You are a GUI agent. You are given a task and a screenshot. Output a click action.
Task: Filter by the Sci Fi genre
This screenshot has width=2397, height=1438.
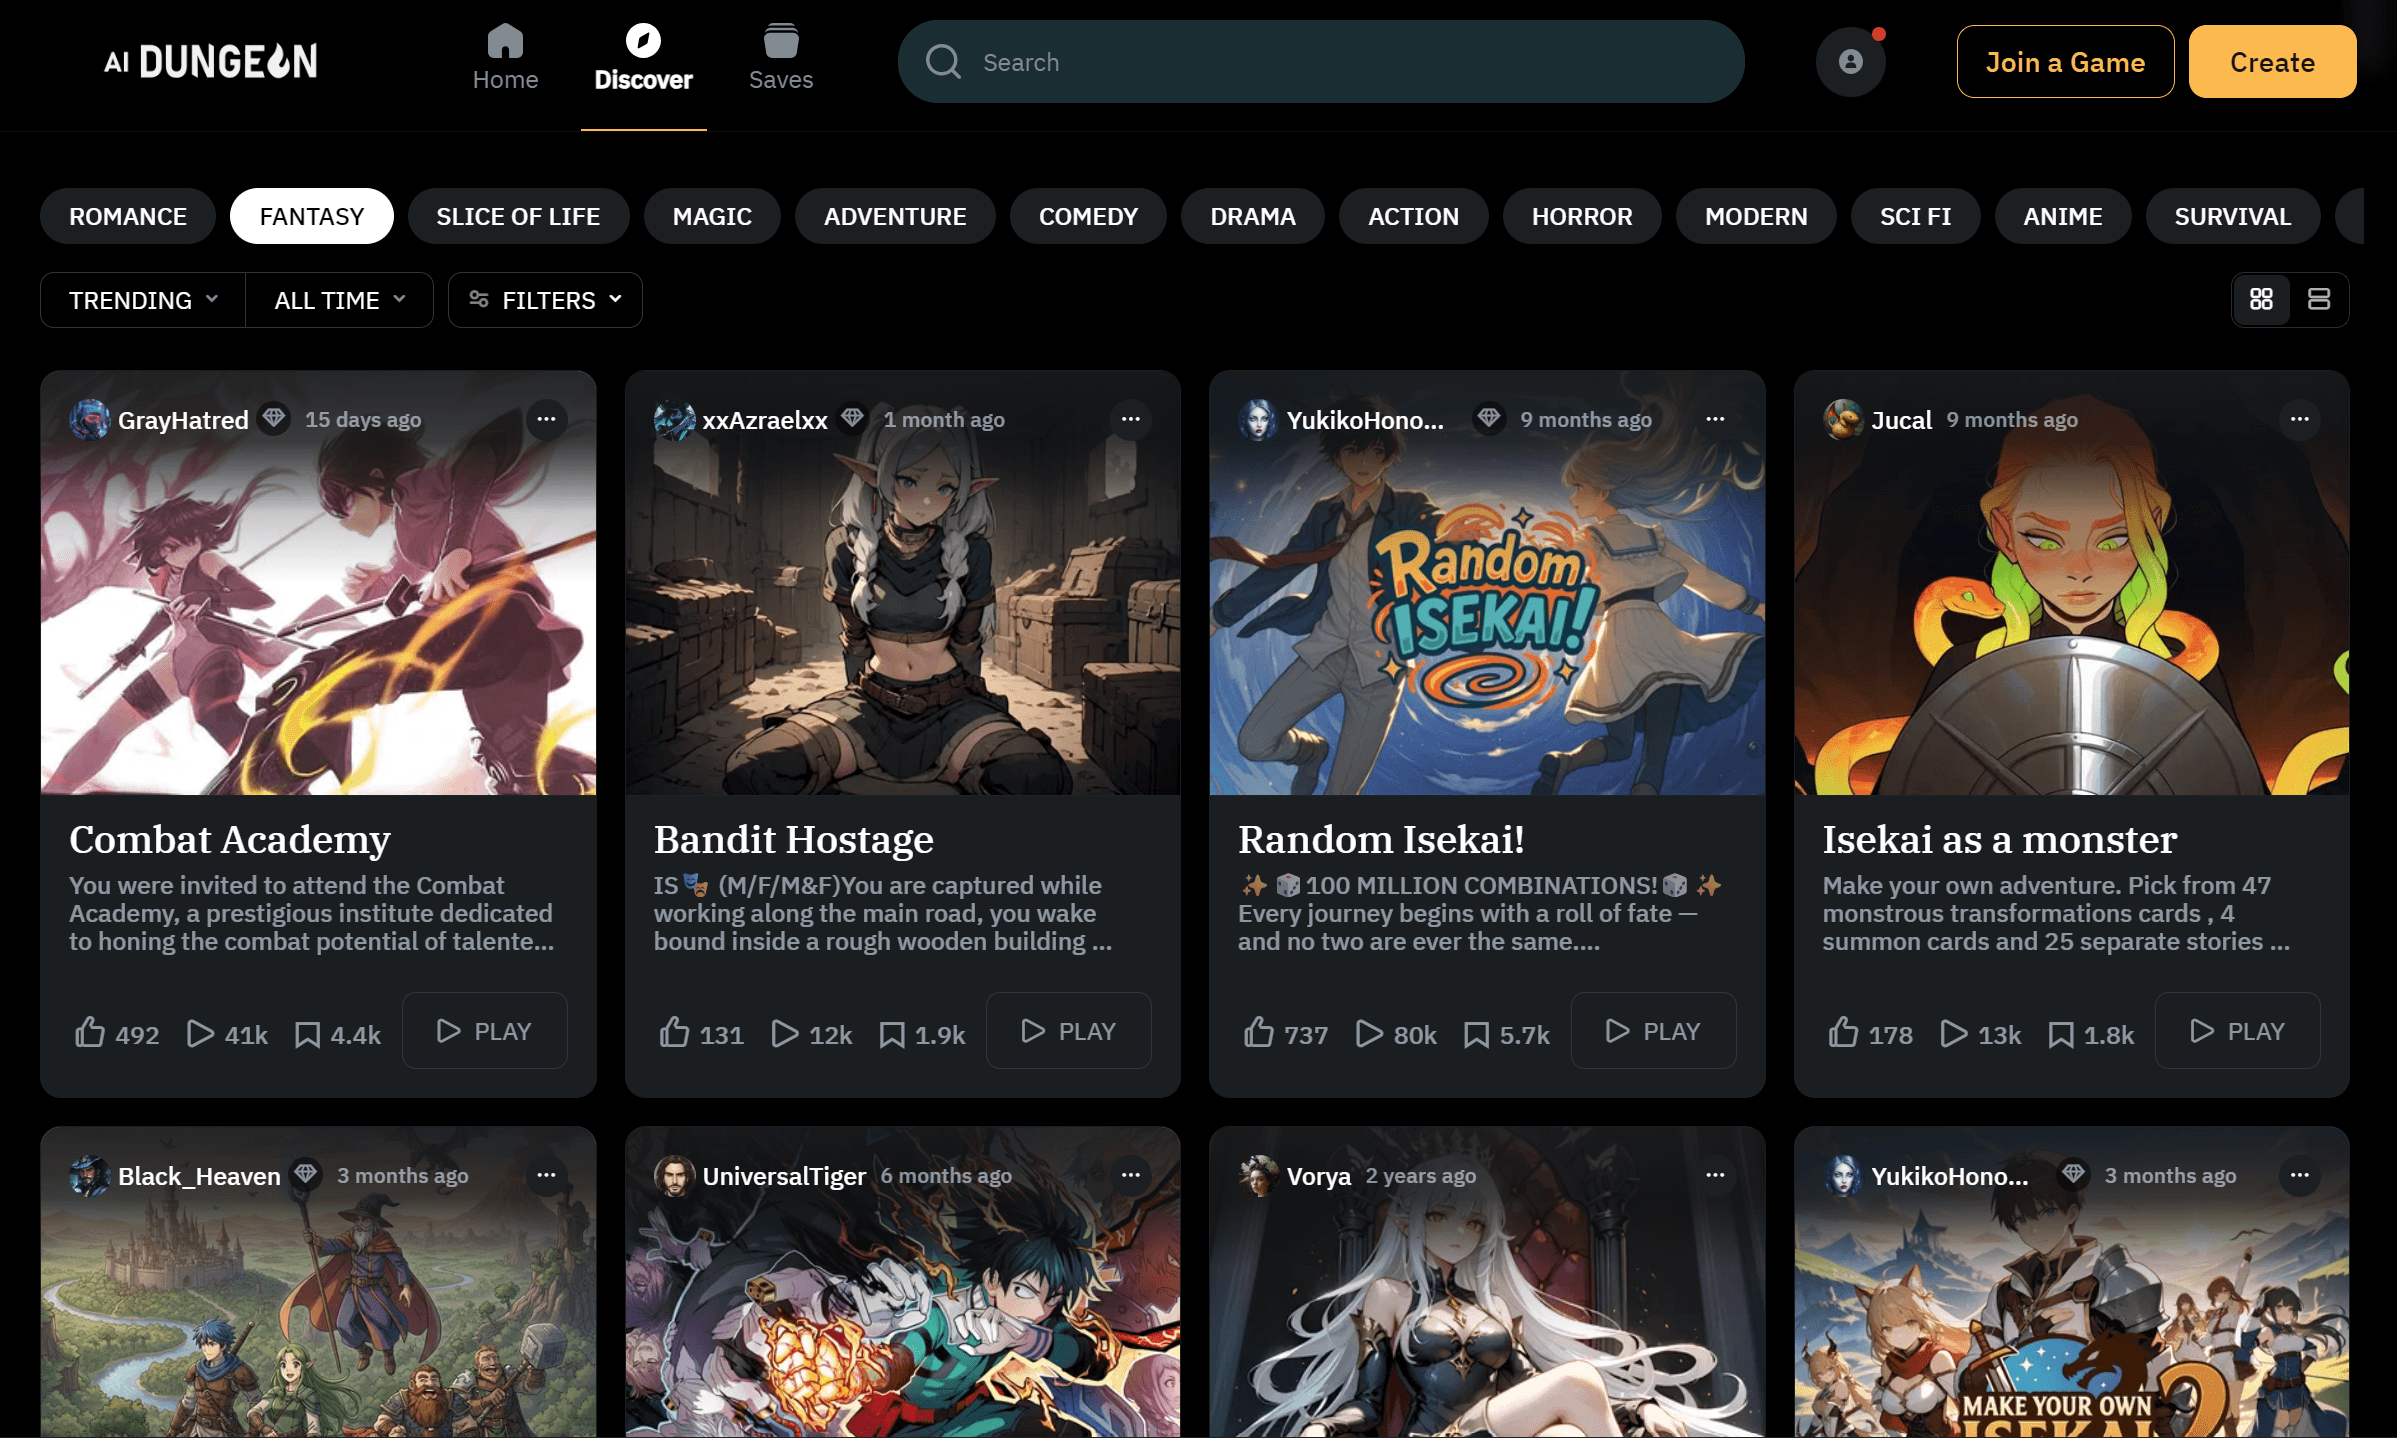point(1915,216)
